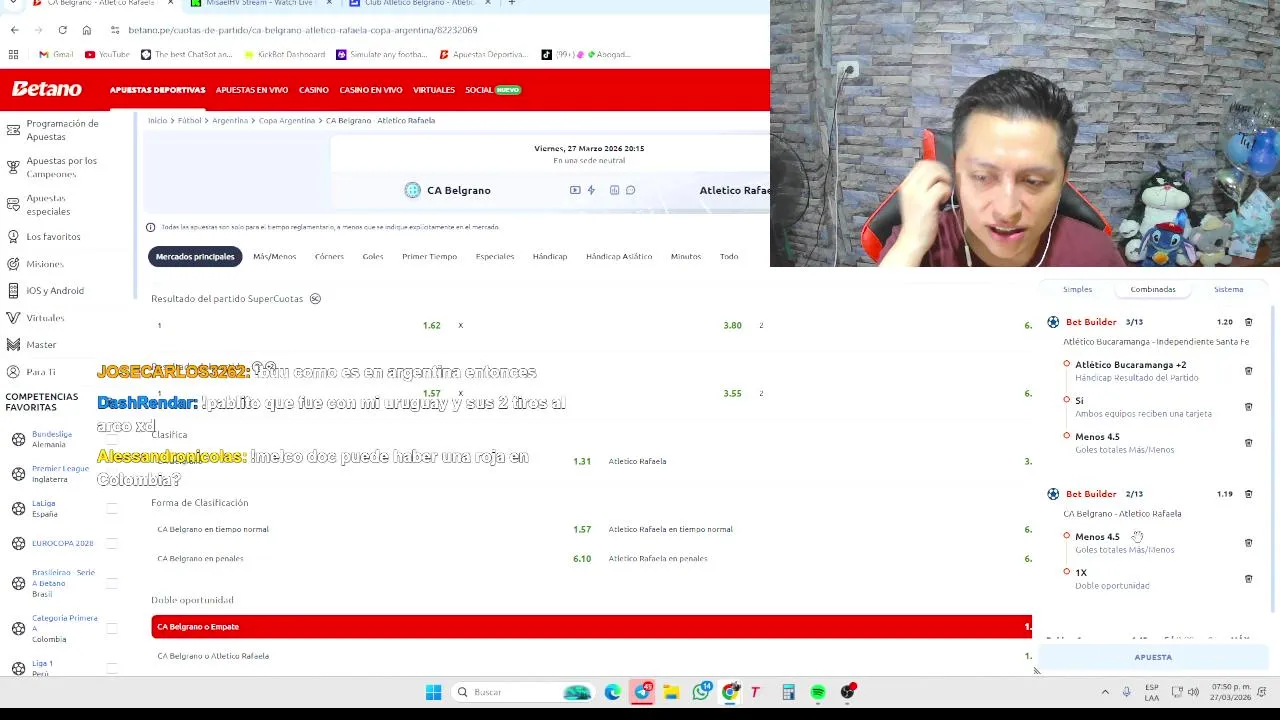
Task: Reload the browser page
Action: 62,30
